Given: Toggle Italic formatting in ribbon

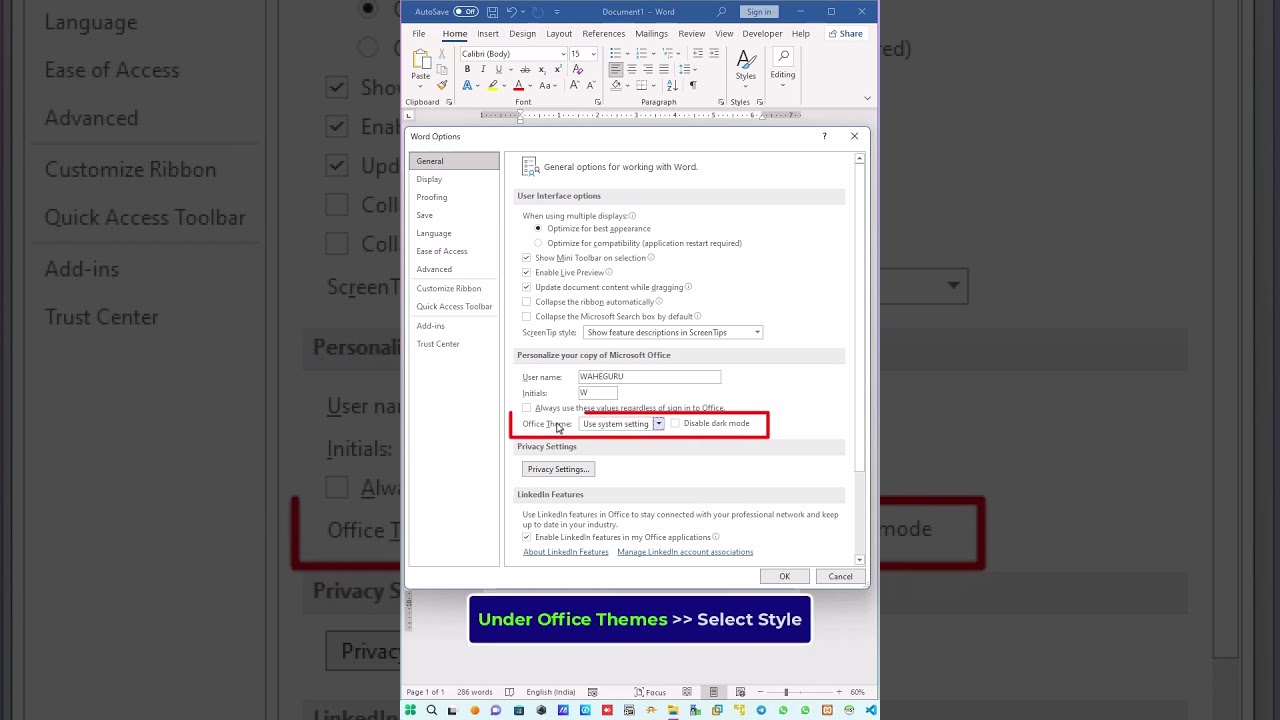Looking at the screenshot, I should 482,70.
